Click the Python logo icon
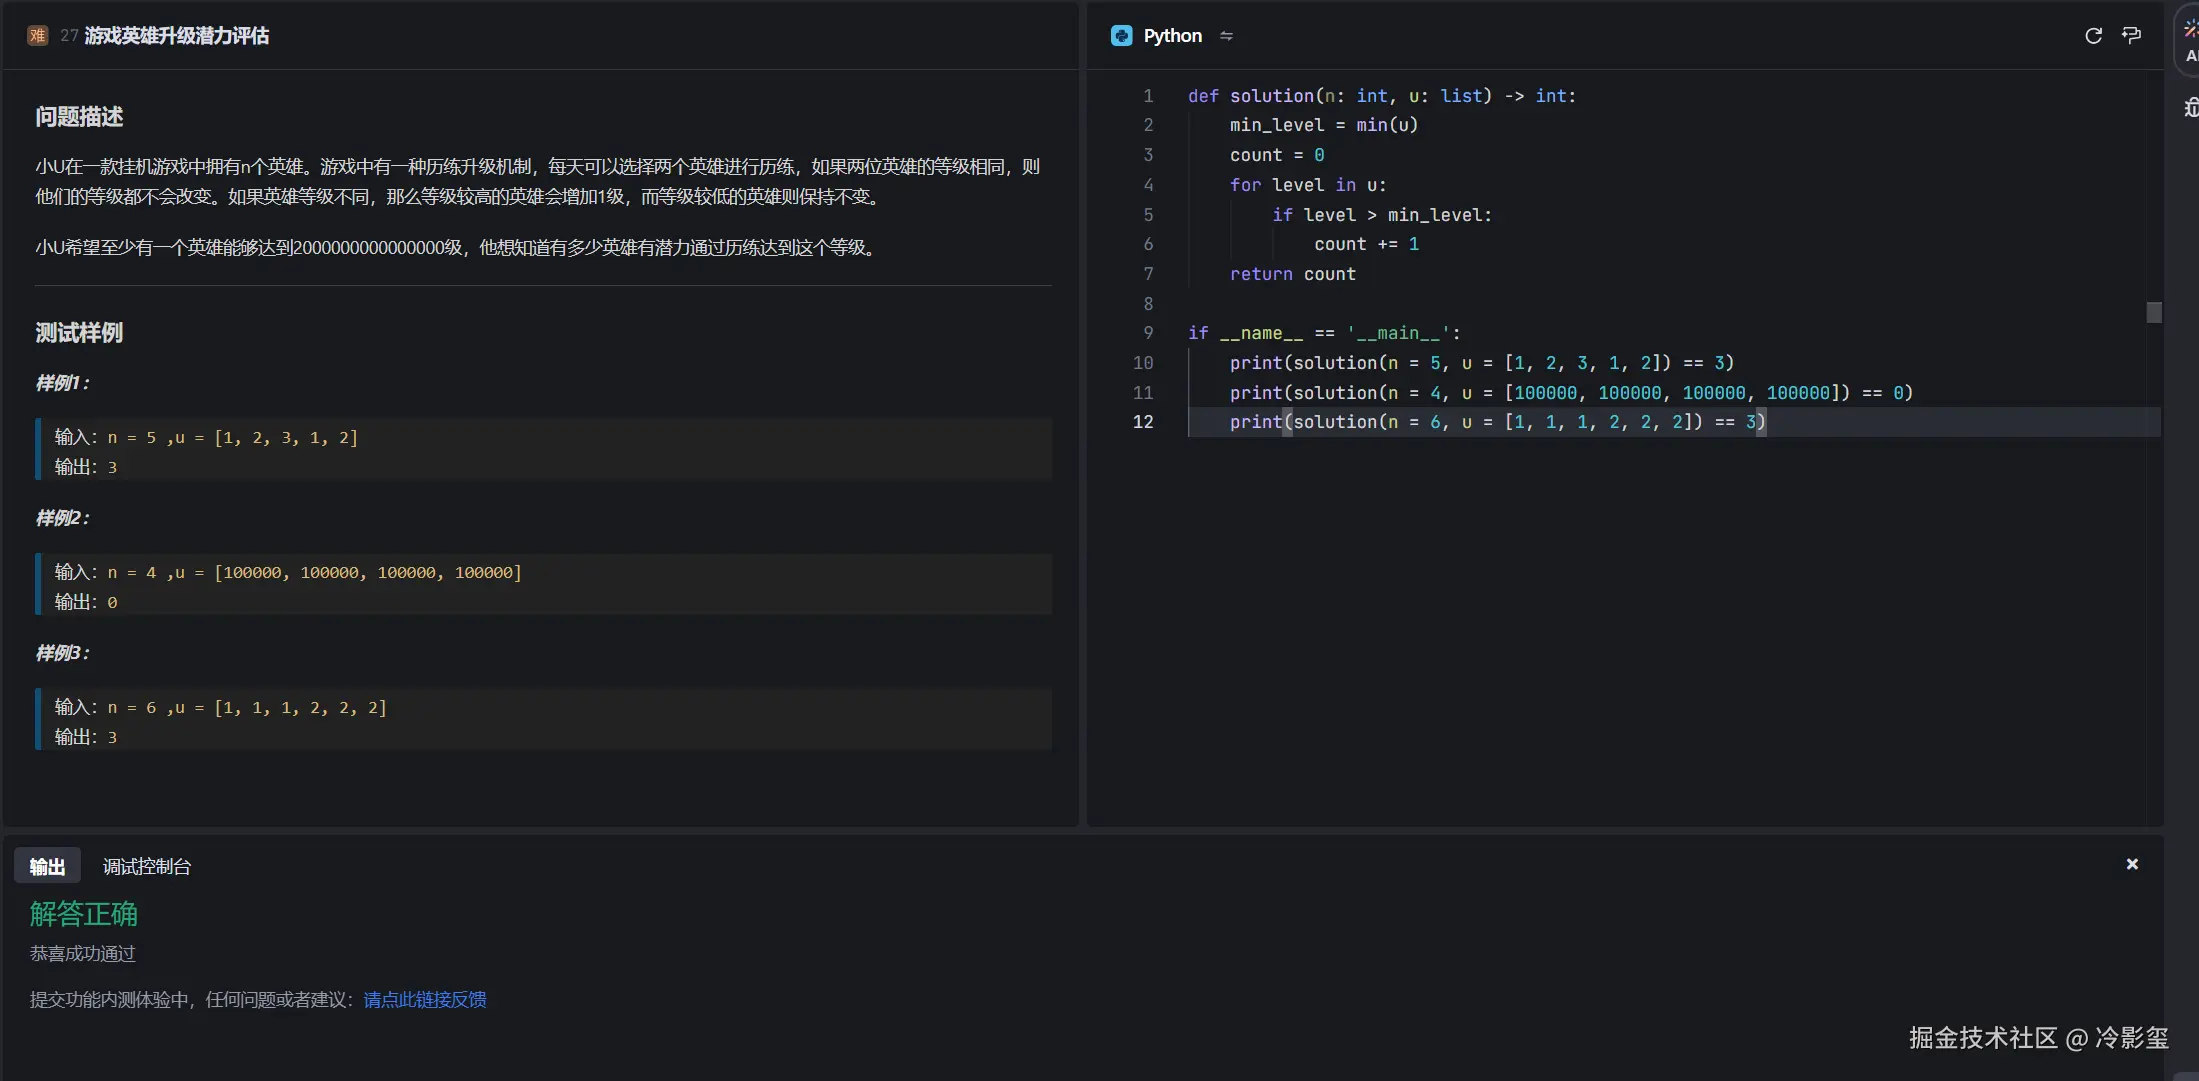 point(1122,36)
